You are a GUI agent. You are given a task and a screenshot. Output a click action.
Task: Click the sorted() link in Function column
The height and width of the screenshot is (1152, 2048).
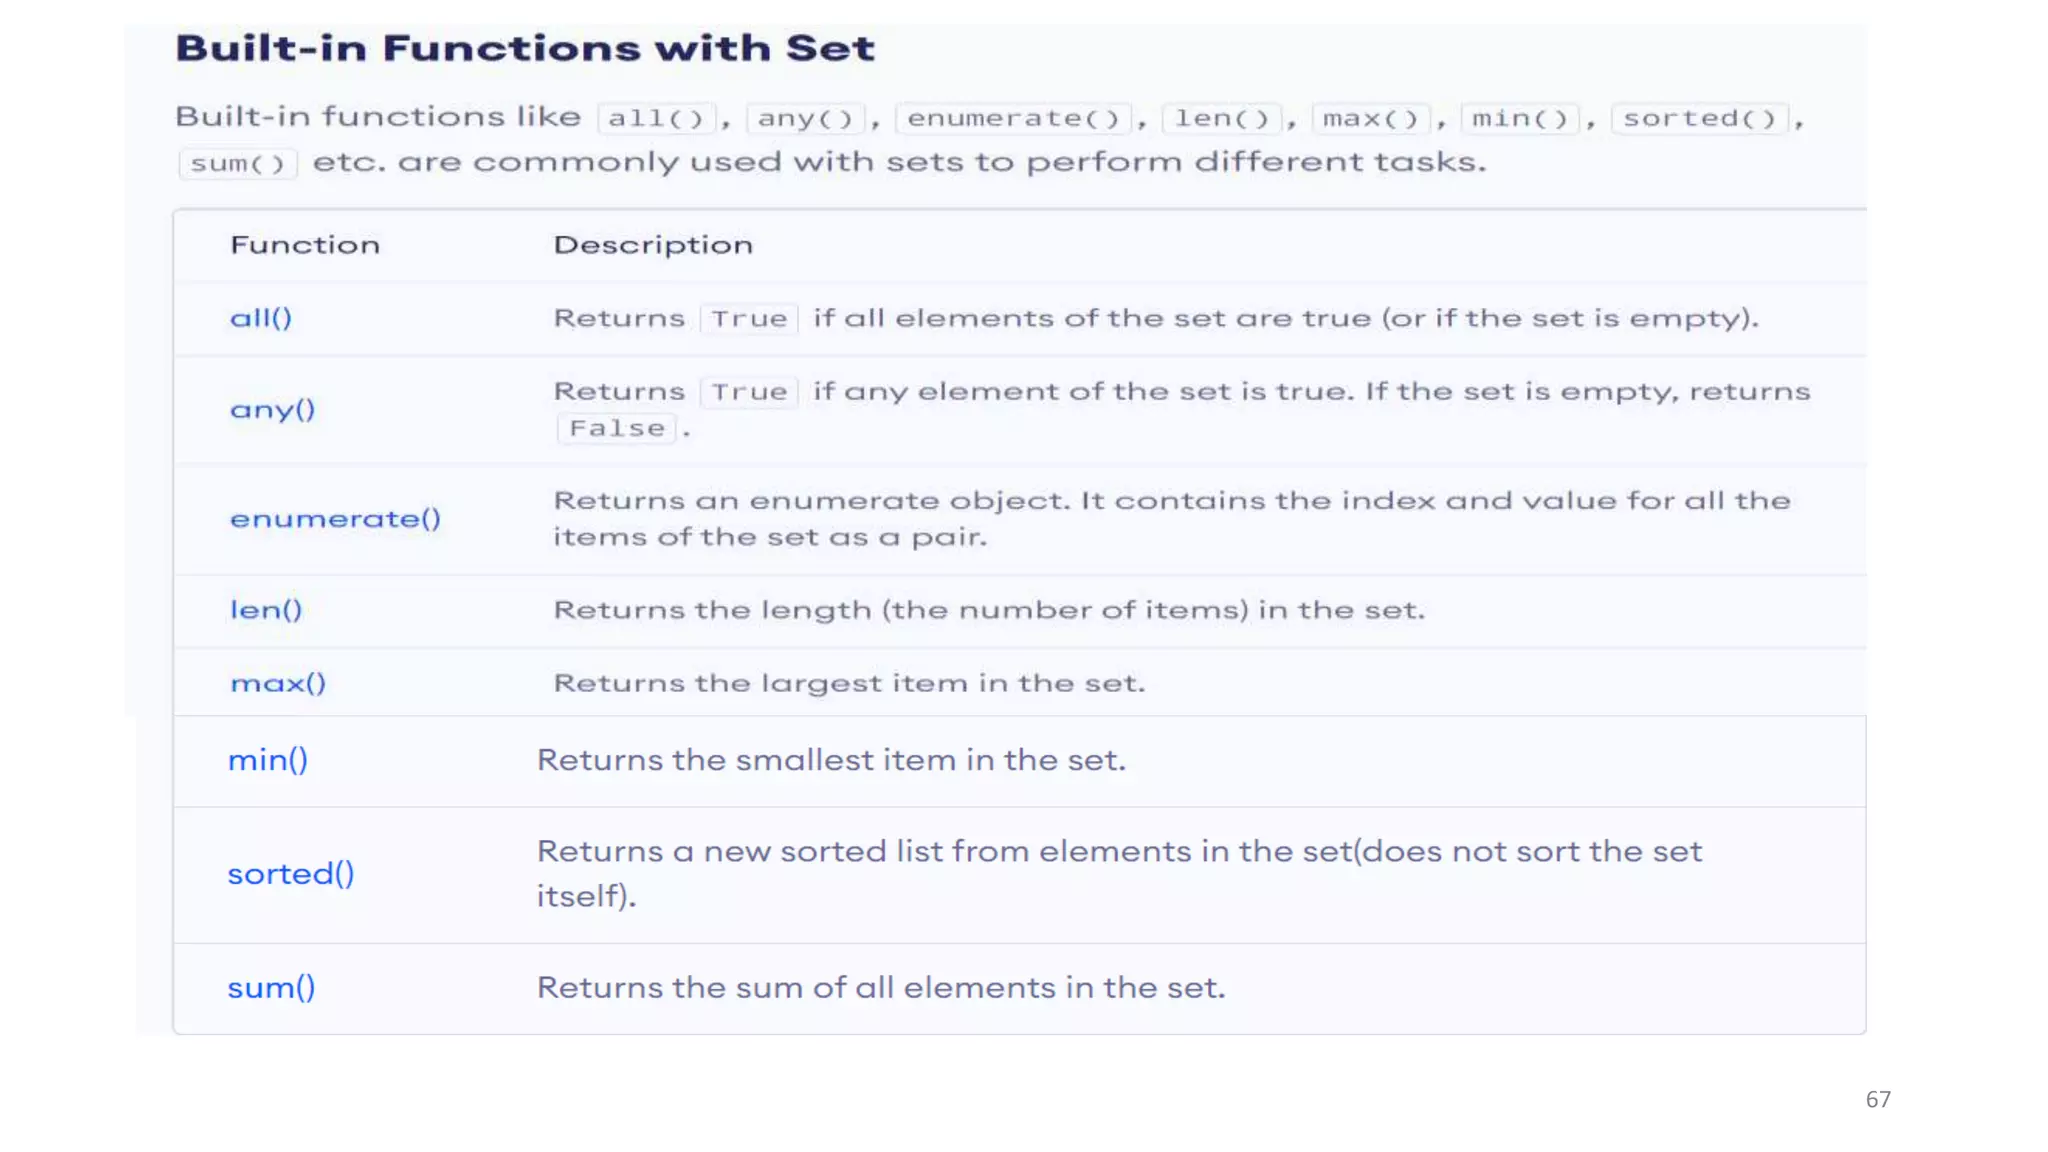pos(291,874)
